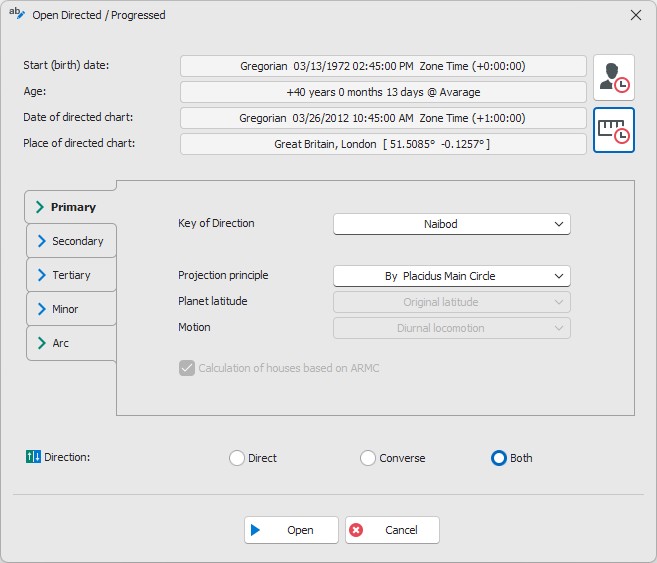Screen dimensions: 657x563
Task: Click the 'Place of directed chart:' label
Action: (79, 143)
